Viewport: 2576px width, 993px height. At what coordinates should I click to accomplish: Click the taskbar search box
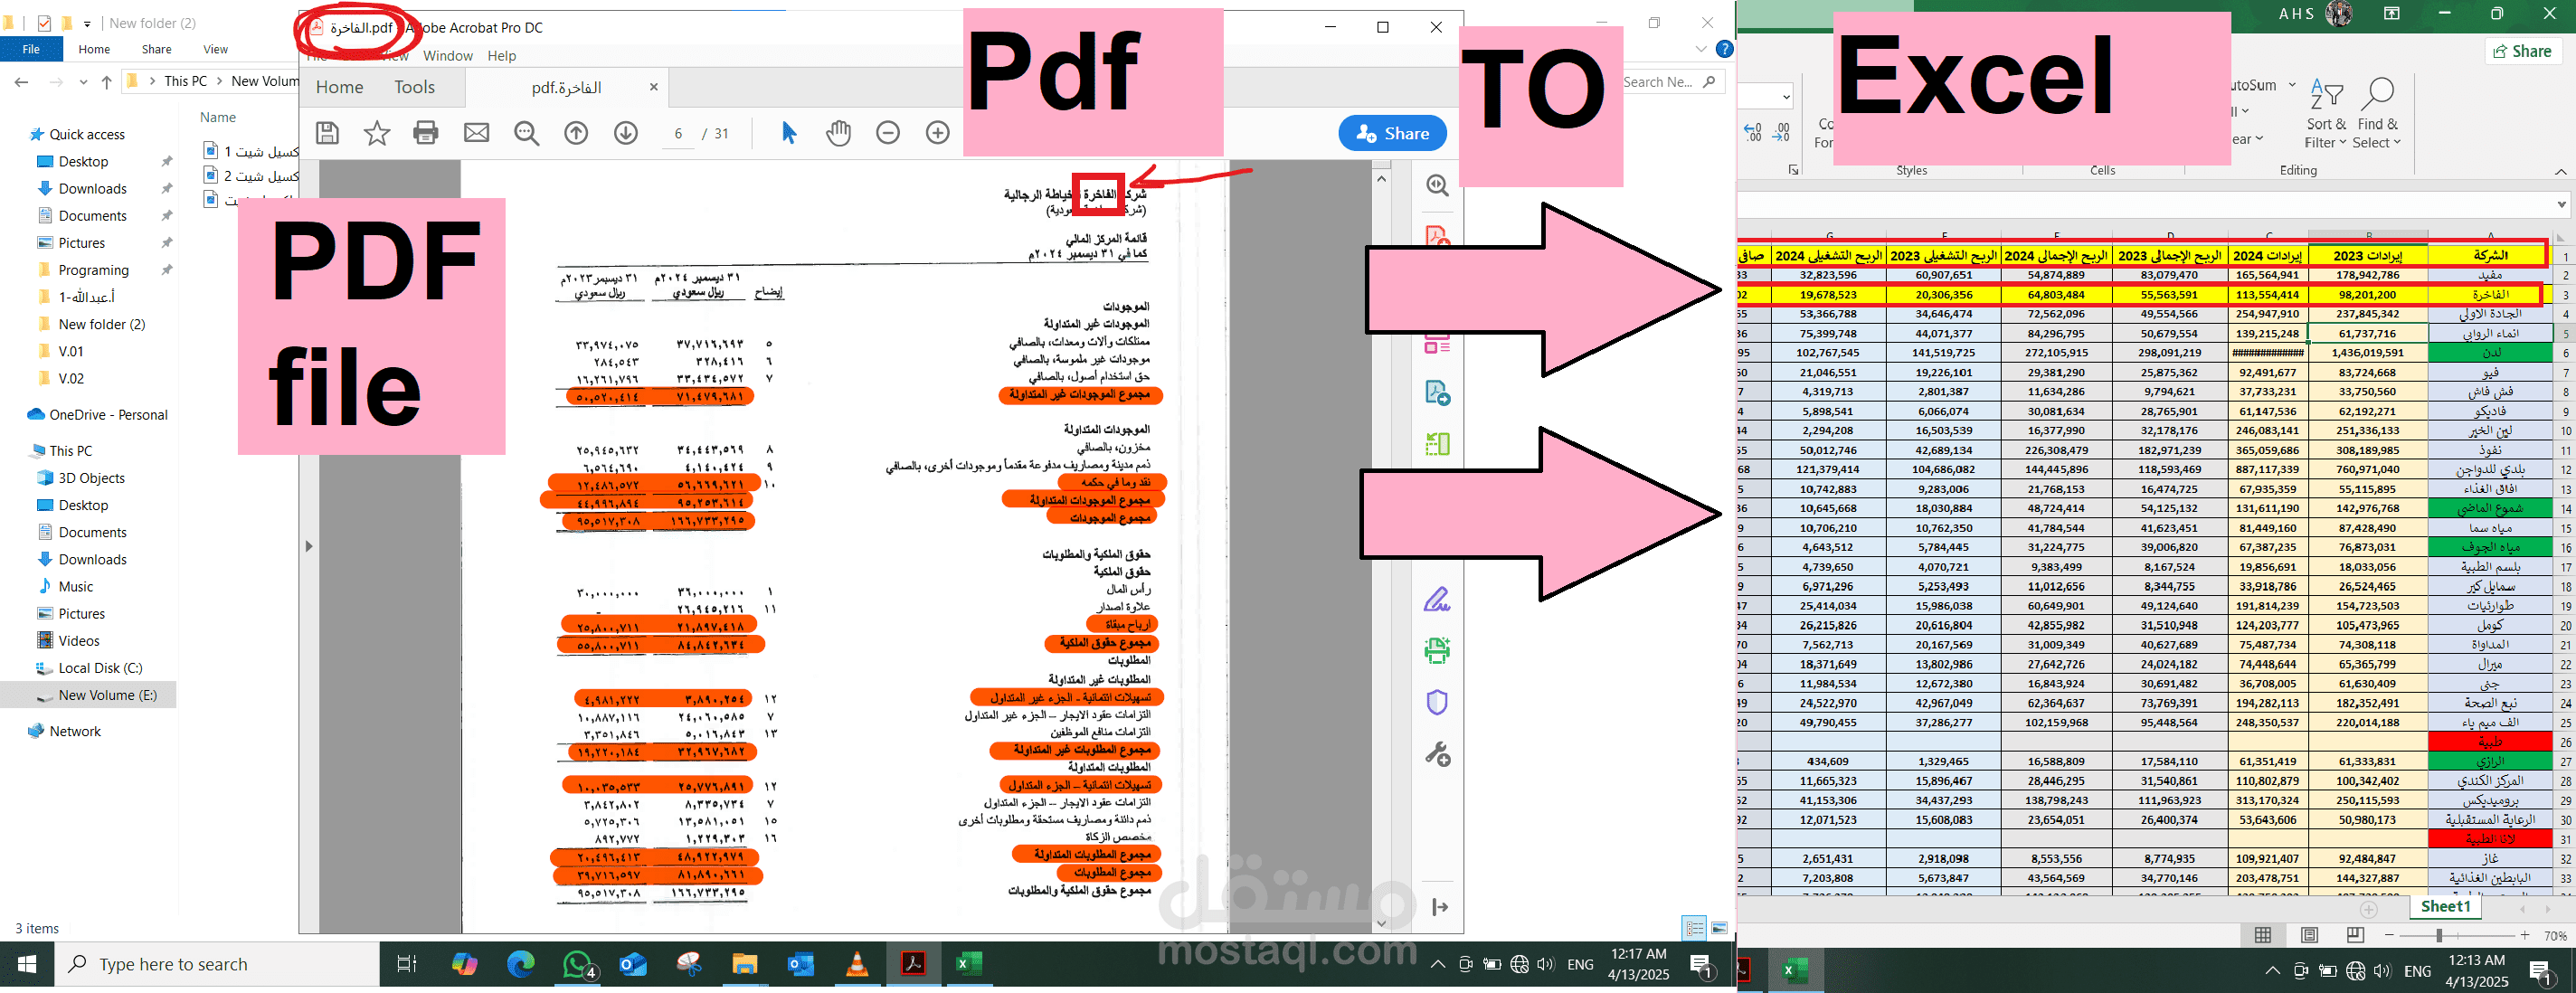click(217, 964)
